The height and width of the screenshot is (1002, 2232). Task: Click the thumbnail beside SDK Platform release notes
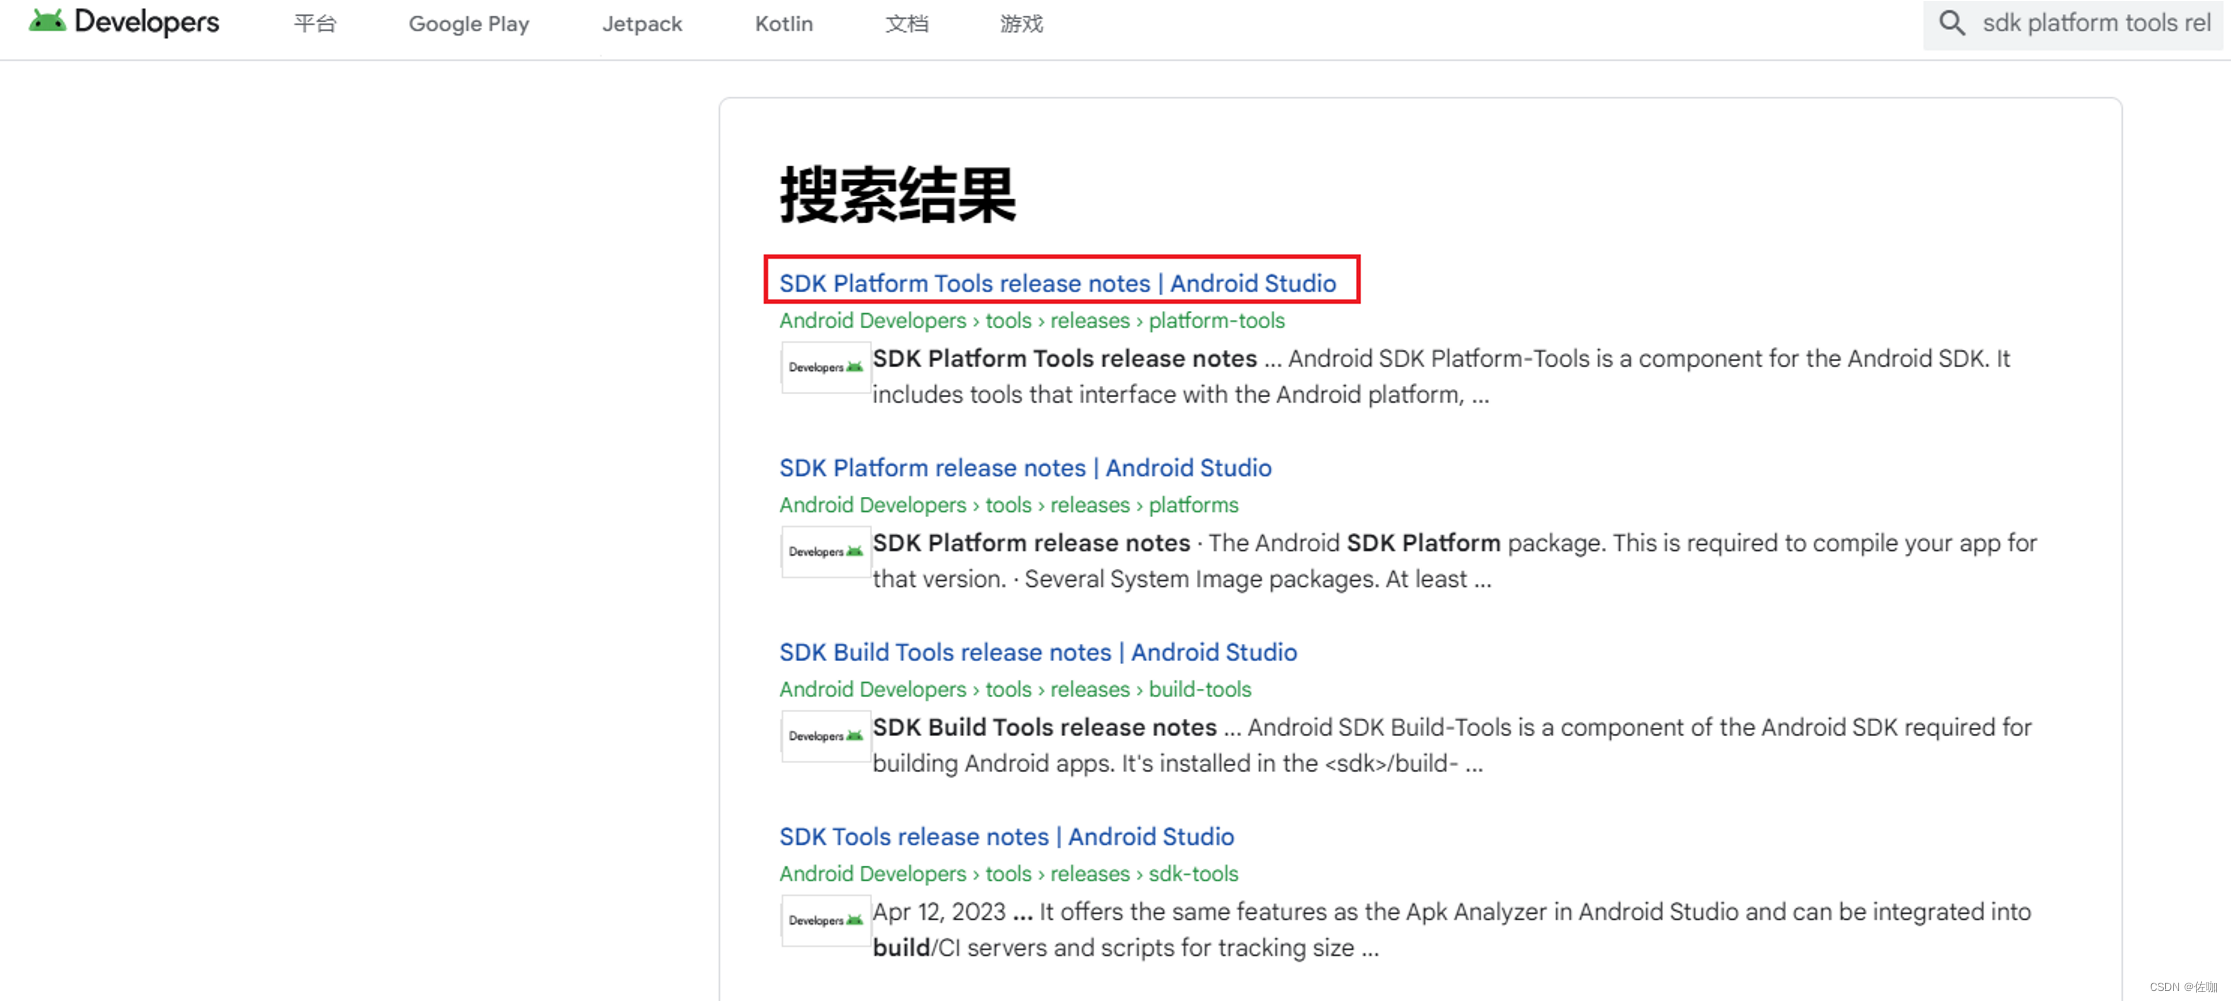[825, 551]
